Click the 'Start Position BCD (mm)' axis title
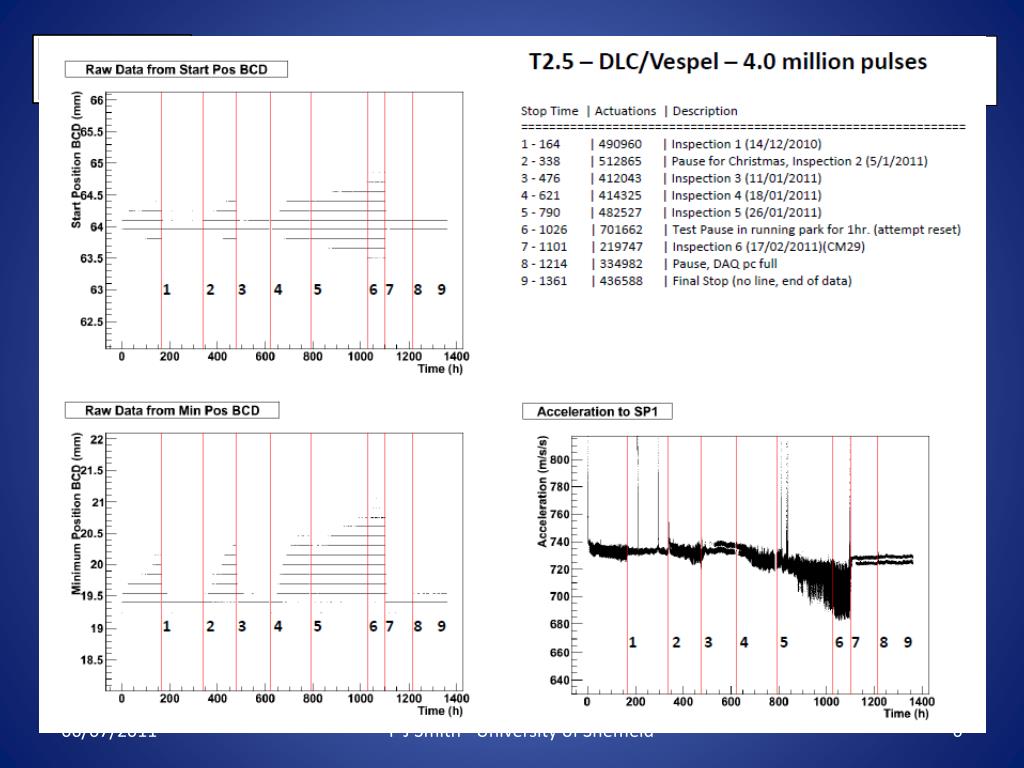 pyautogui.click(x=76, y=160)
